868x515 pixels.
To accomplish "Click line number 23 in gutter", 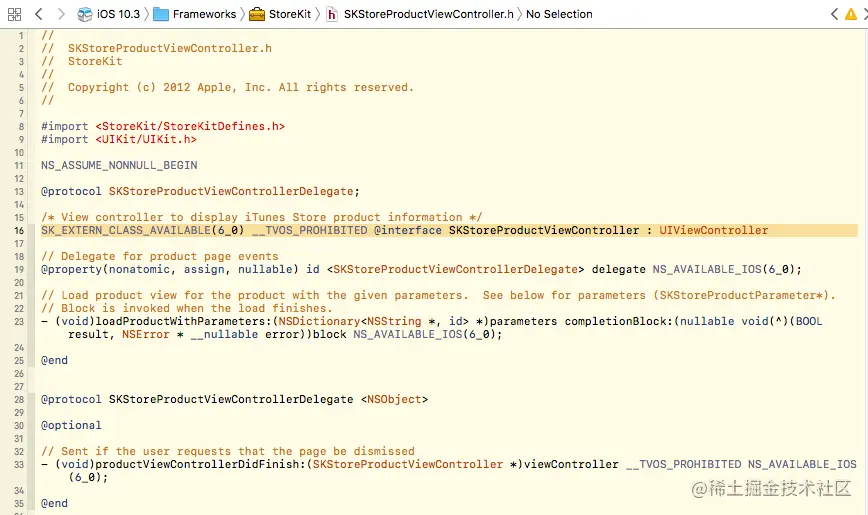I will pyautogui.click(x=19, y=322).
